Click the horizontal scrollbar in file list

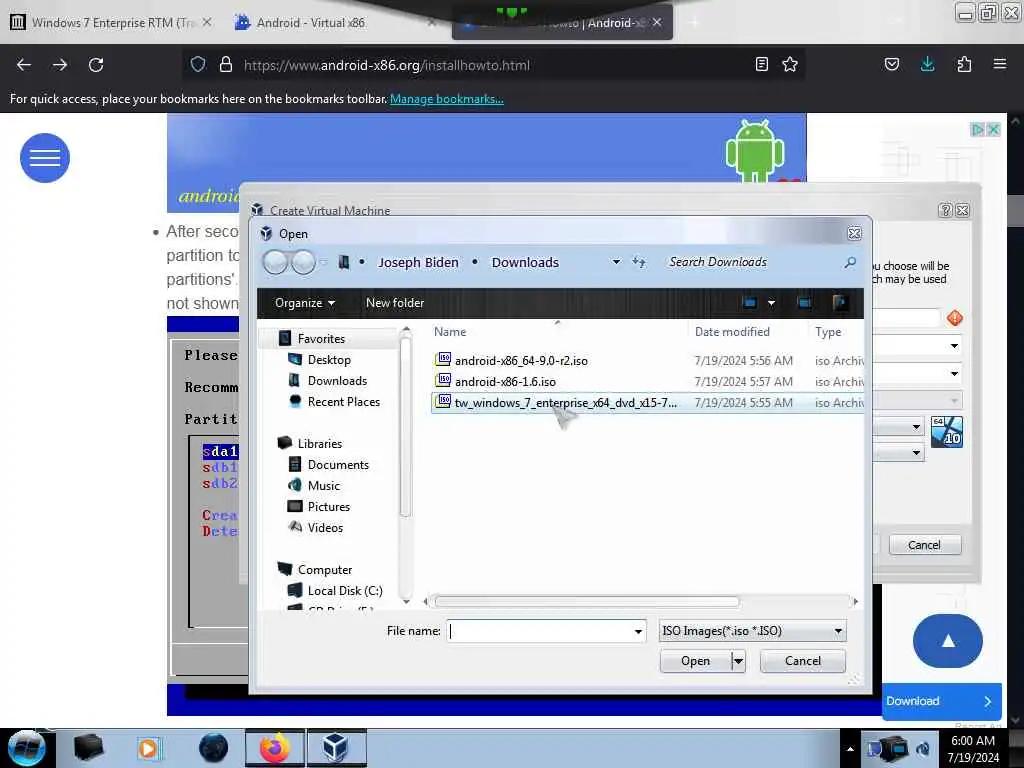[586, 601]
